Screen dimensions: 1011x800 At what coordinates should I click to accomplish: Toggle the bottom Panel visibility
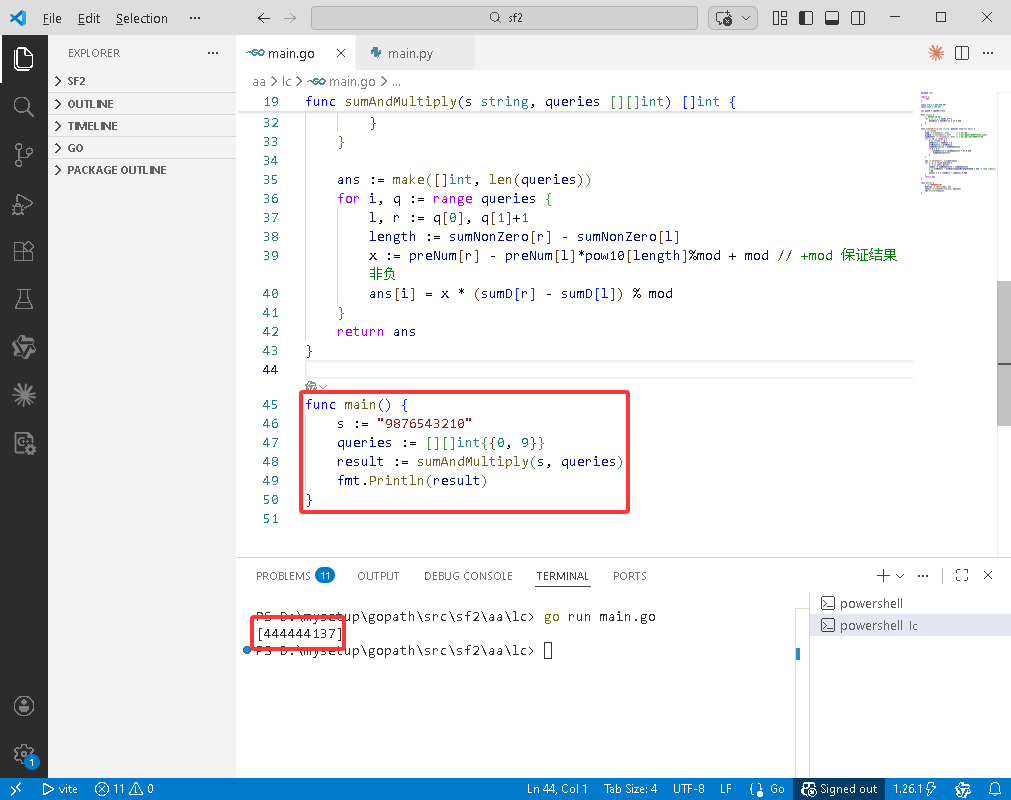832,18
